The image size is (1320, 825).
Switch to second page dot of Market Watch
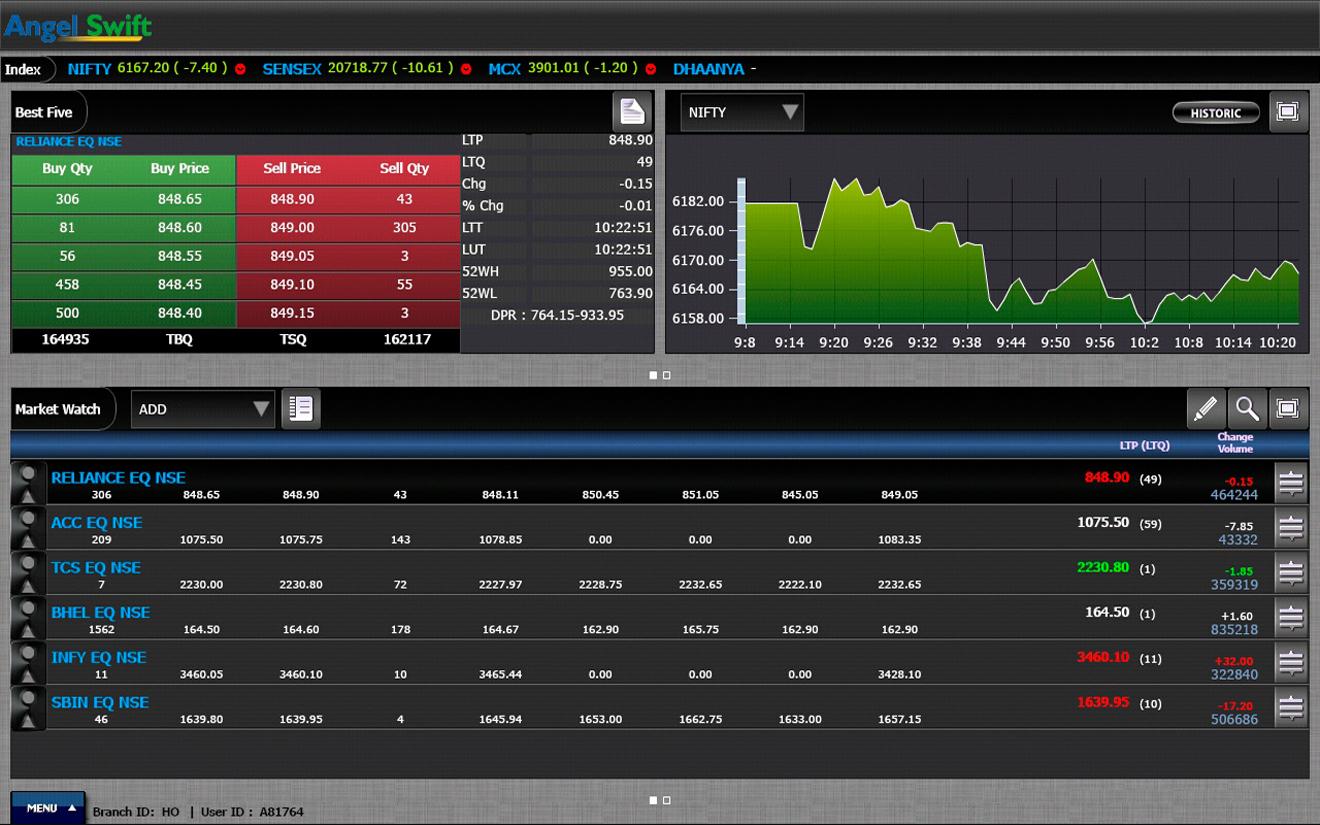[667, 800]
